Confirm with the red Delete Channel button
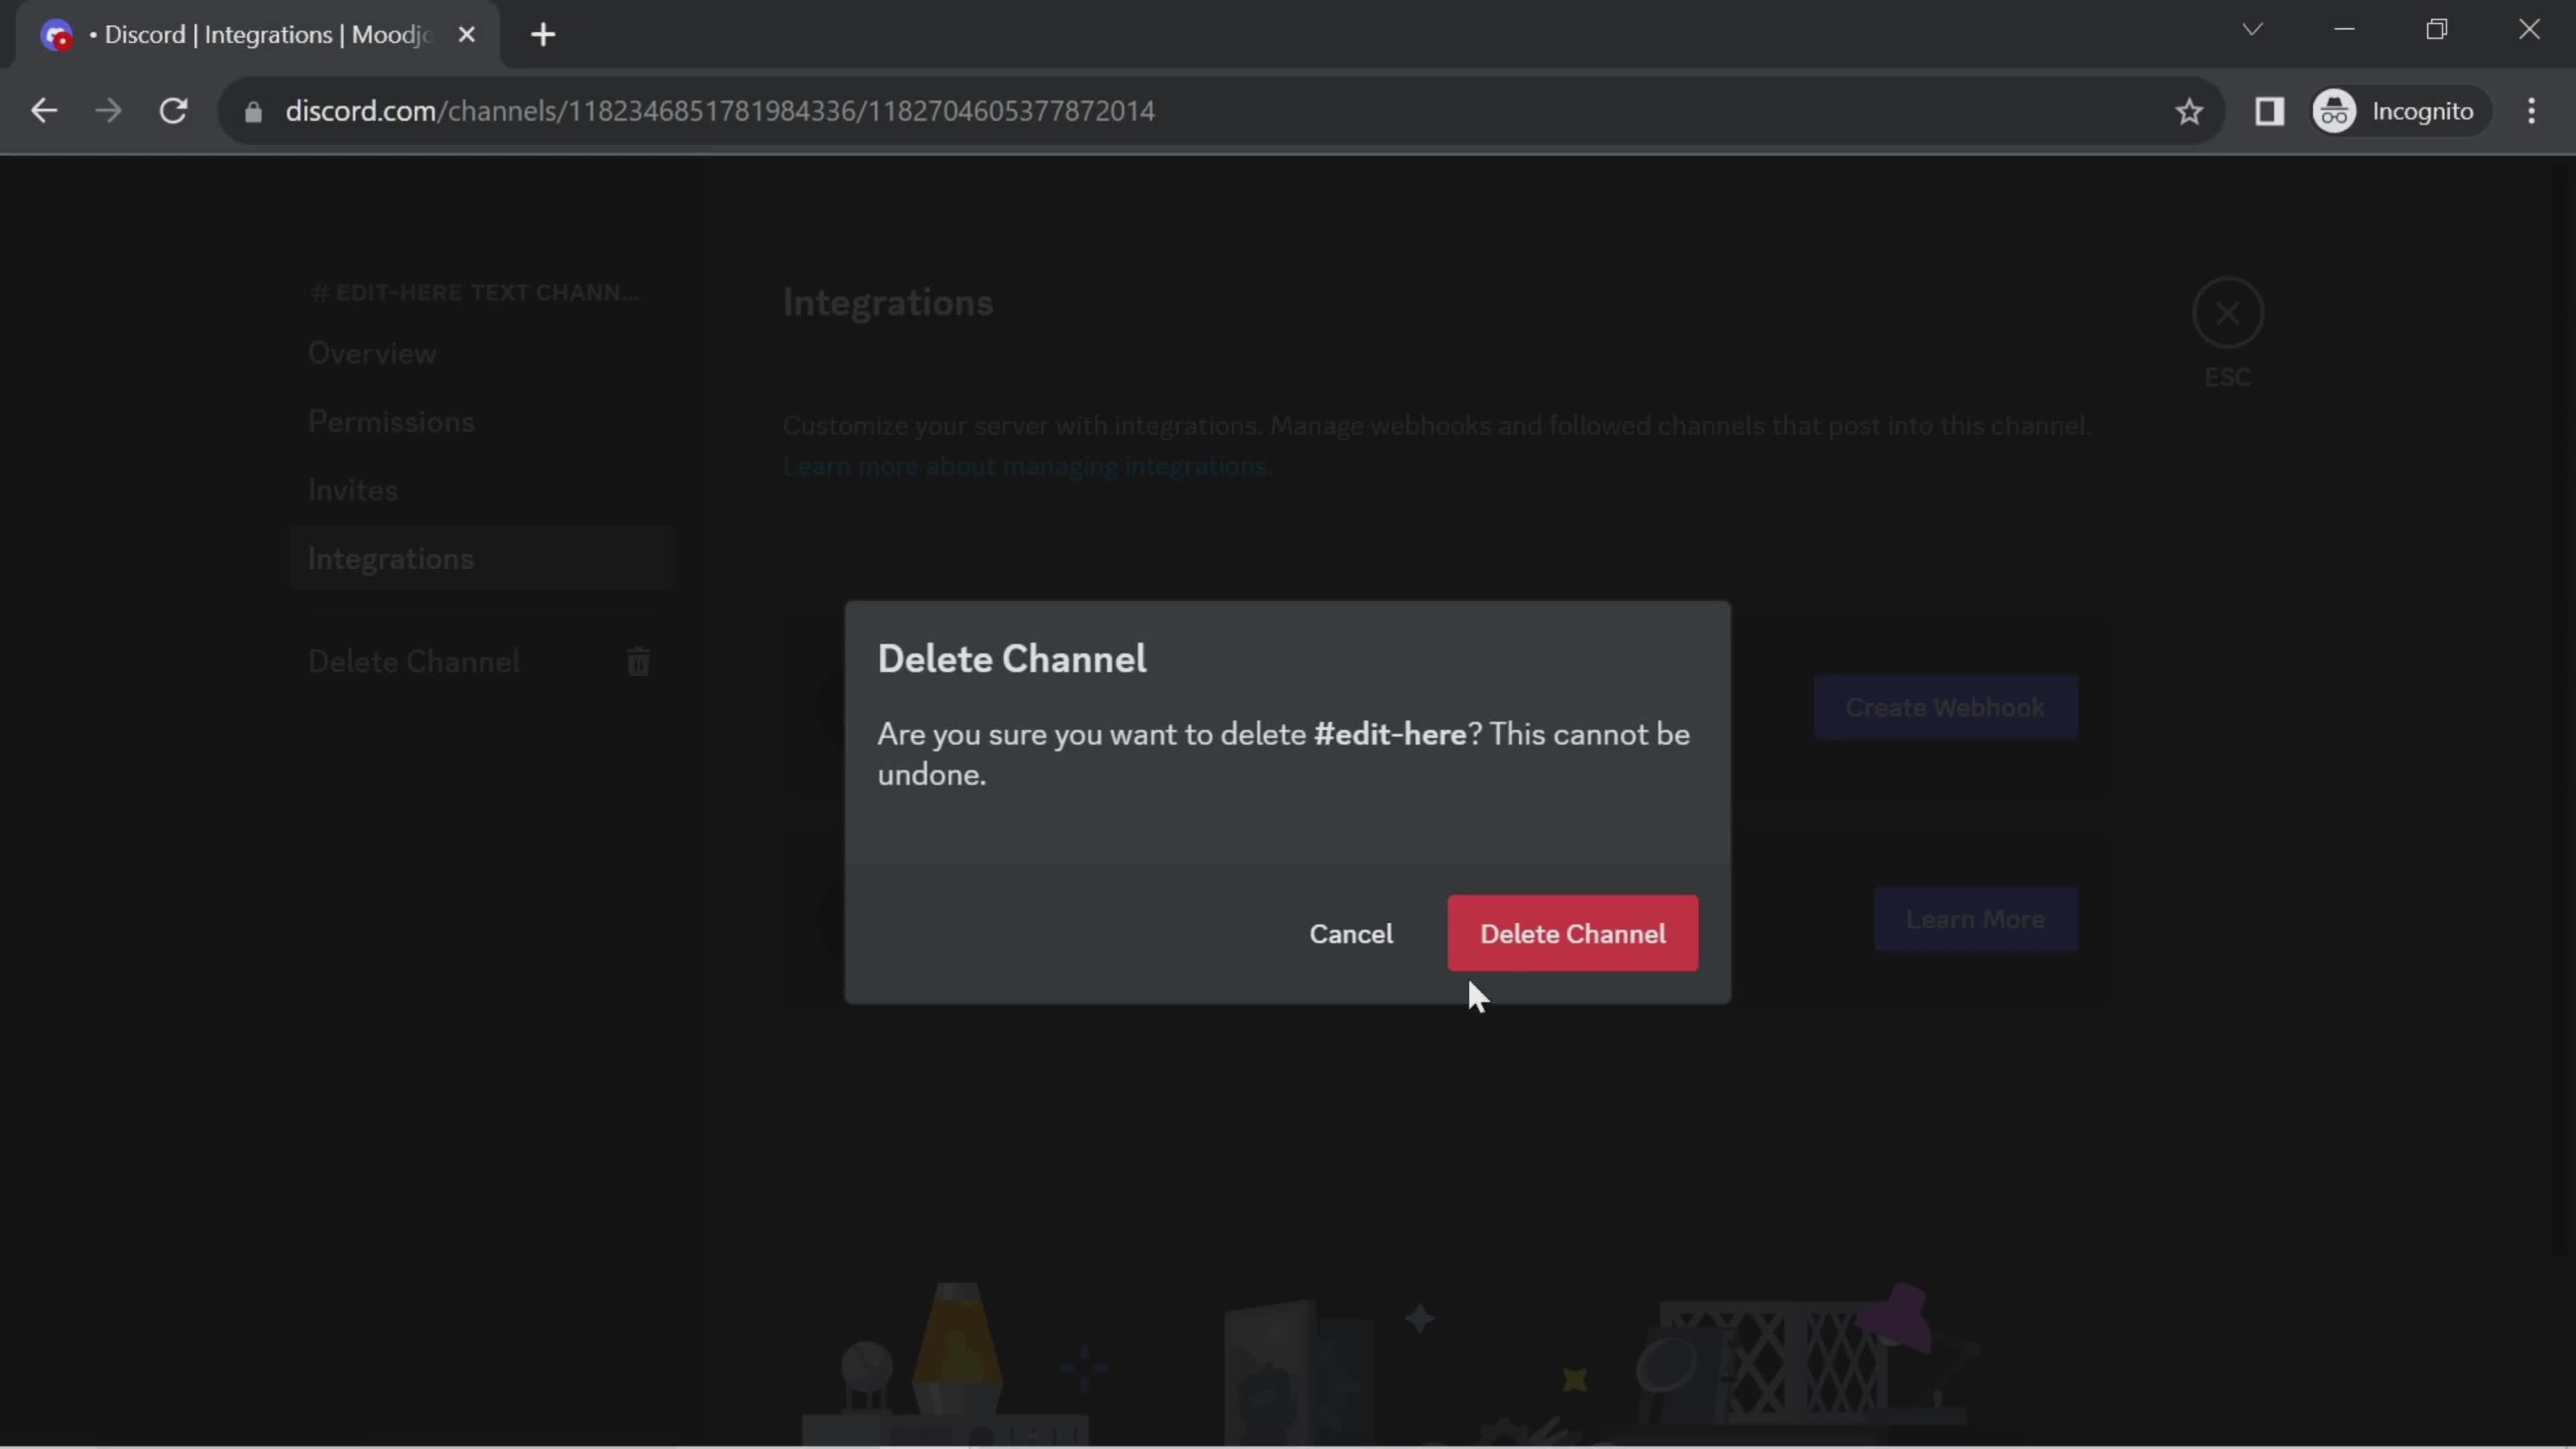 1572,933
